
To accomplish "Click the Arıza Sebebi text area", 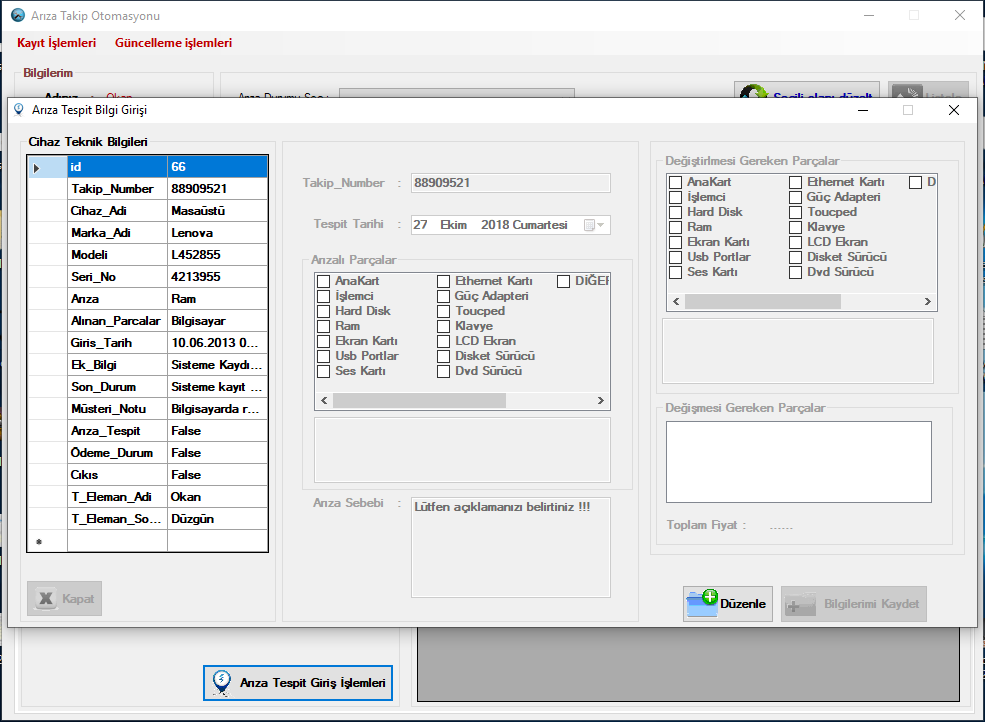I will pyautogui.click(x=511, y=547).
